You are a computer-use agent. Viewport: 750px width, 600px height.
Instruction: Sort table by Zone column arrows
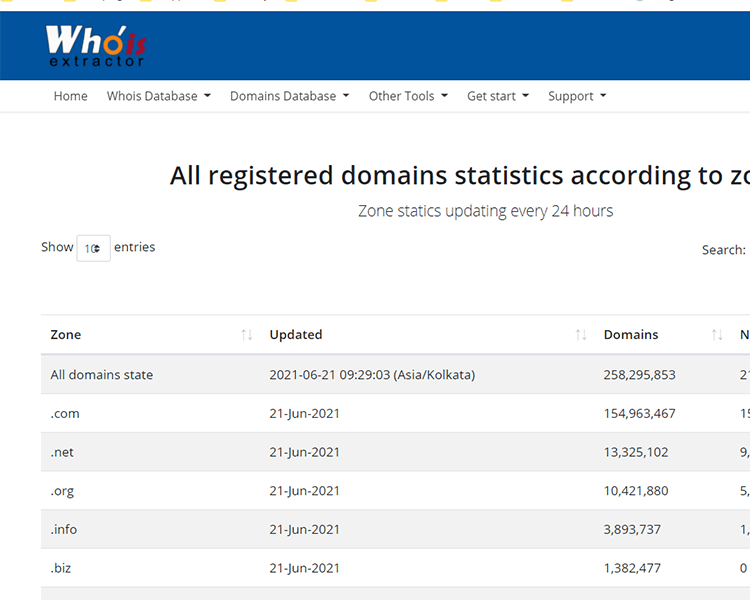click(246, 335)
